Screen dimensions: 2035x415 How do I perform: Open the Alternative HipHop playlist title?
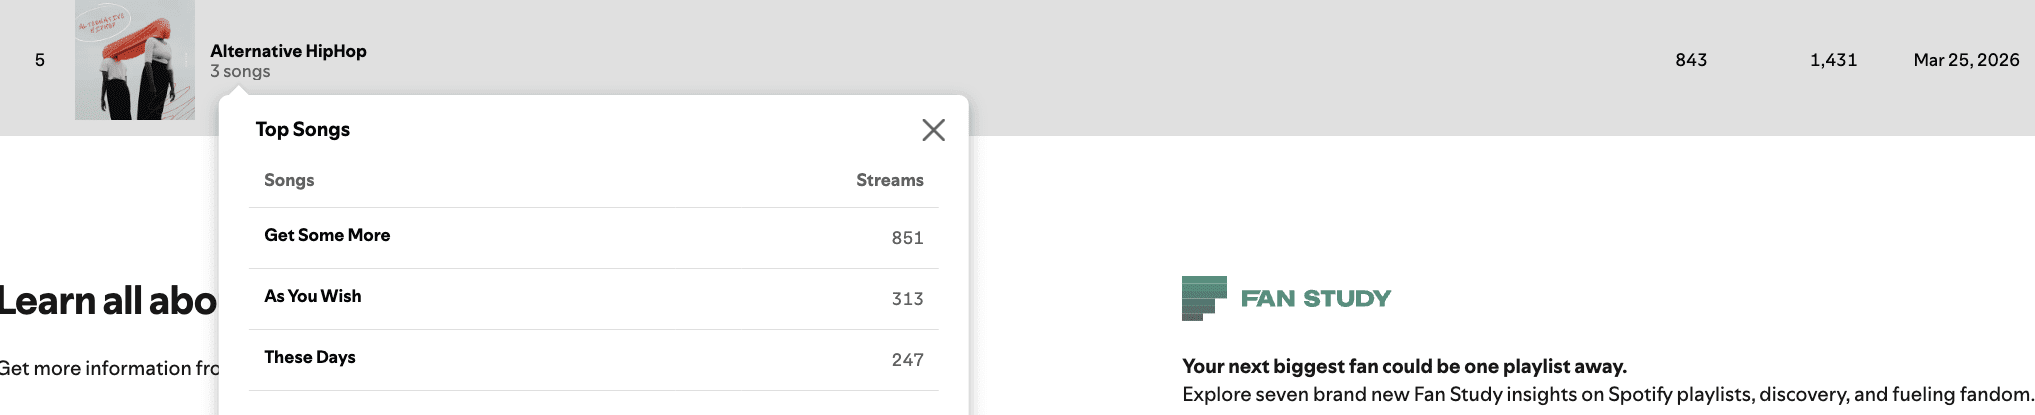point(288,51)
